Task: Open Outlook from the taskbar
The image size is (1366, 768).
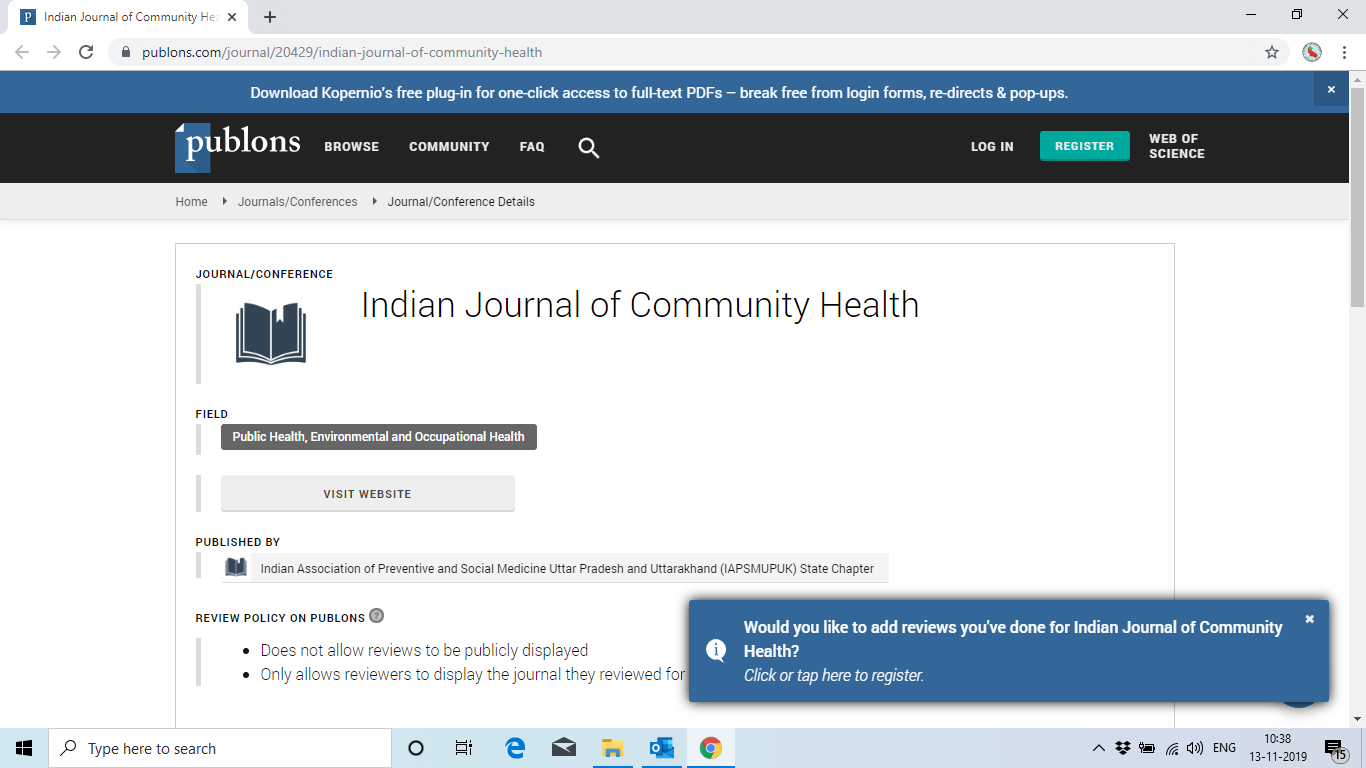Action: click(x=661, y=748)
